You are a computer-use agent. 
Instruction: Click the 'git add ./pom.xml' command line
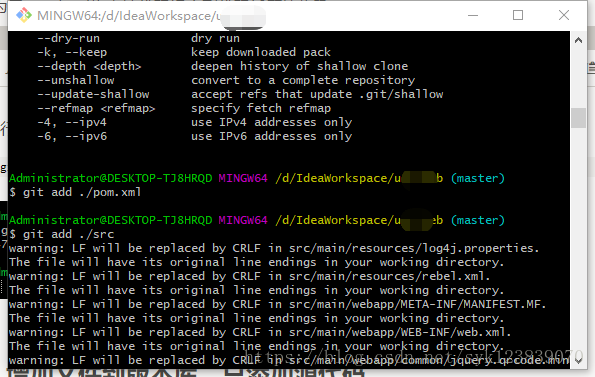pos(75,192)
